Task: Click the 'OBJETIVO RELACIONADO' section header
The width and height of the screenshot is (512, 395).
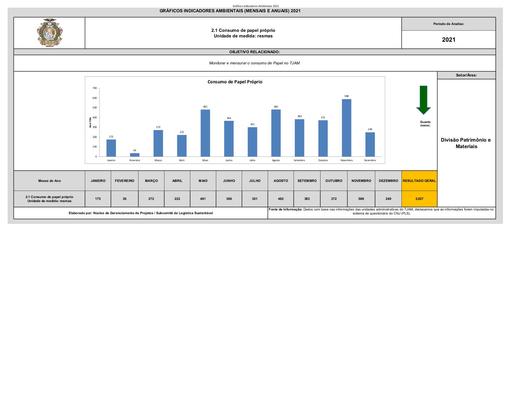Action: (254, 52)
